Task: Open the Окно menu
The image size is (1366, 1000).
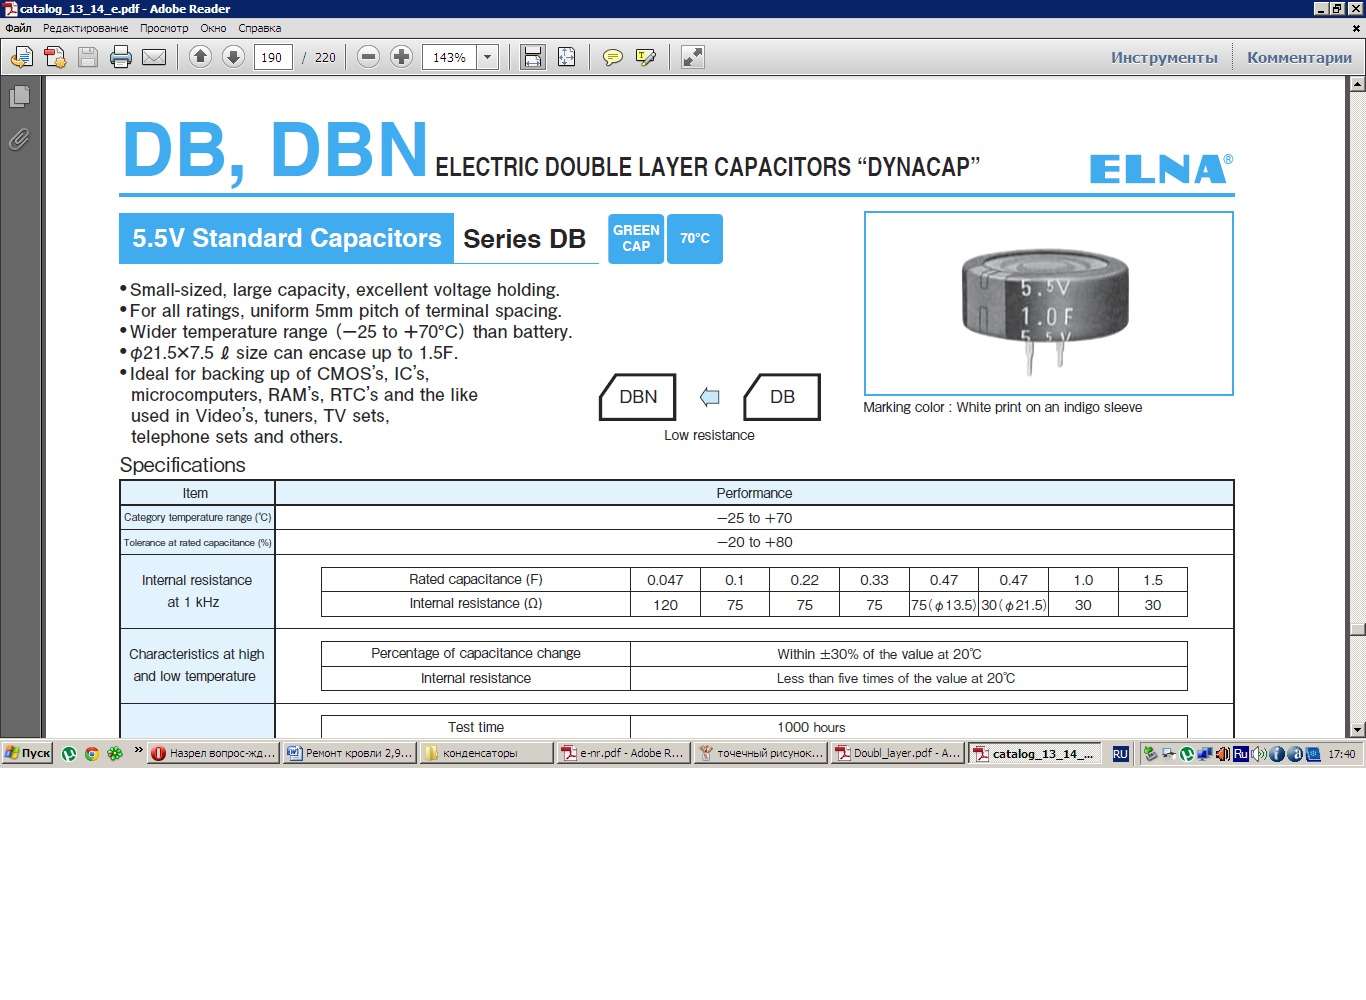Action: click(213, 28)
